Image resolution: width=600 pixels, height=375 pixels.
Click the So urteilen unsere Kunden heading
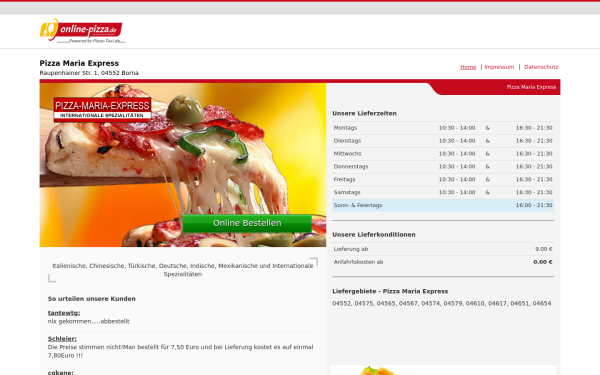point(91,299)
